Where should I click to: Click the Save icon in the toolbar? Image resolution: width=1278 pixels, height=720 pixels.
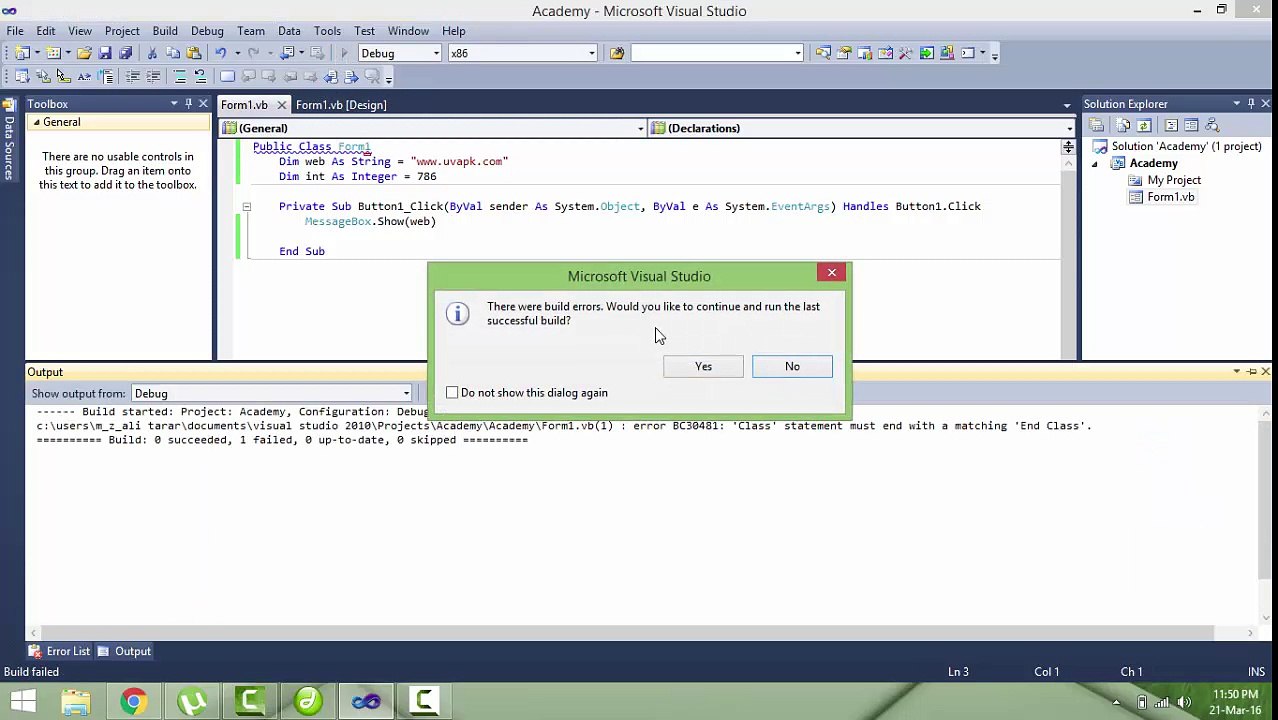point(105,53)
